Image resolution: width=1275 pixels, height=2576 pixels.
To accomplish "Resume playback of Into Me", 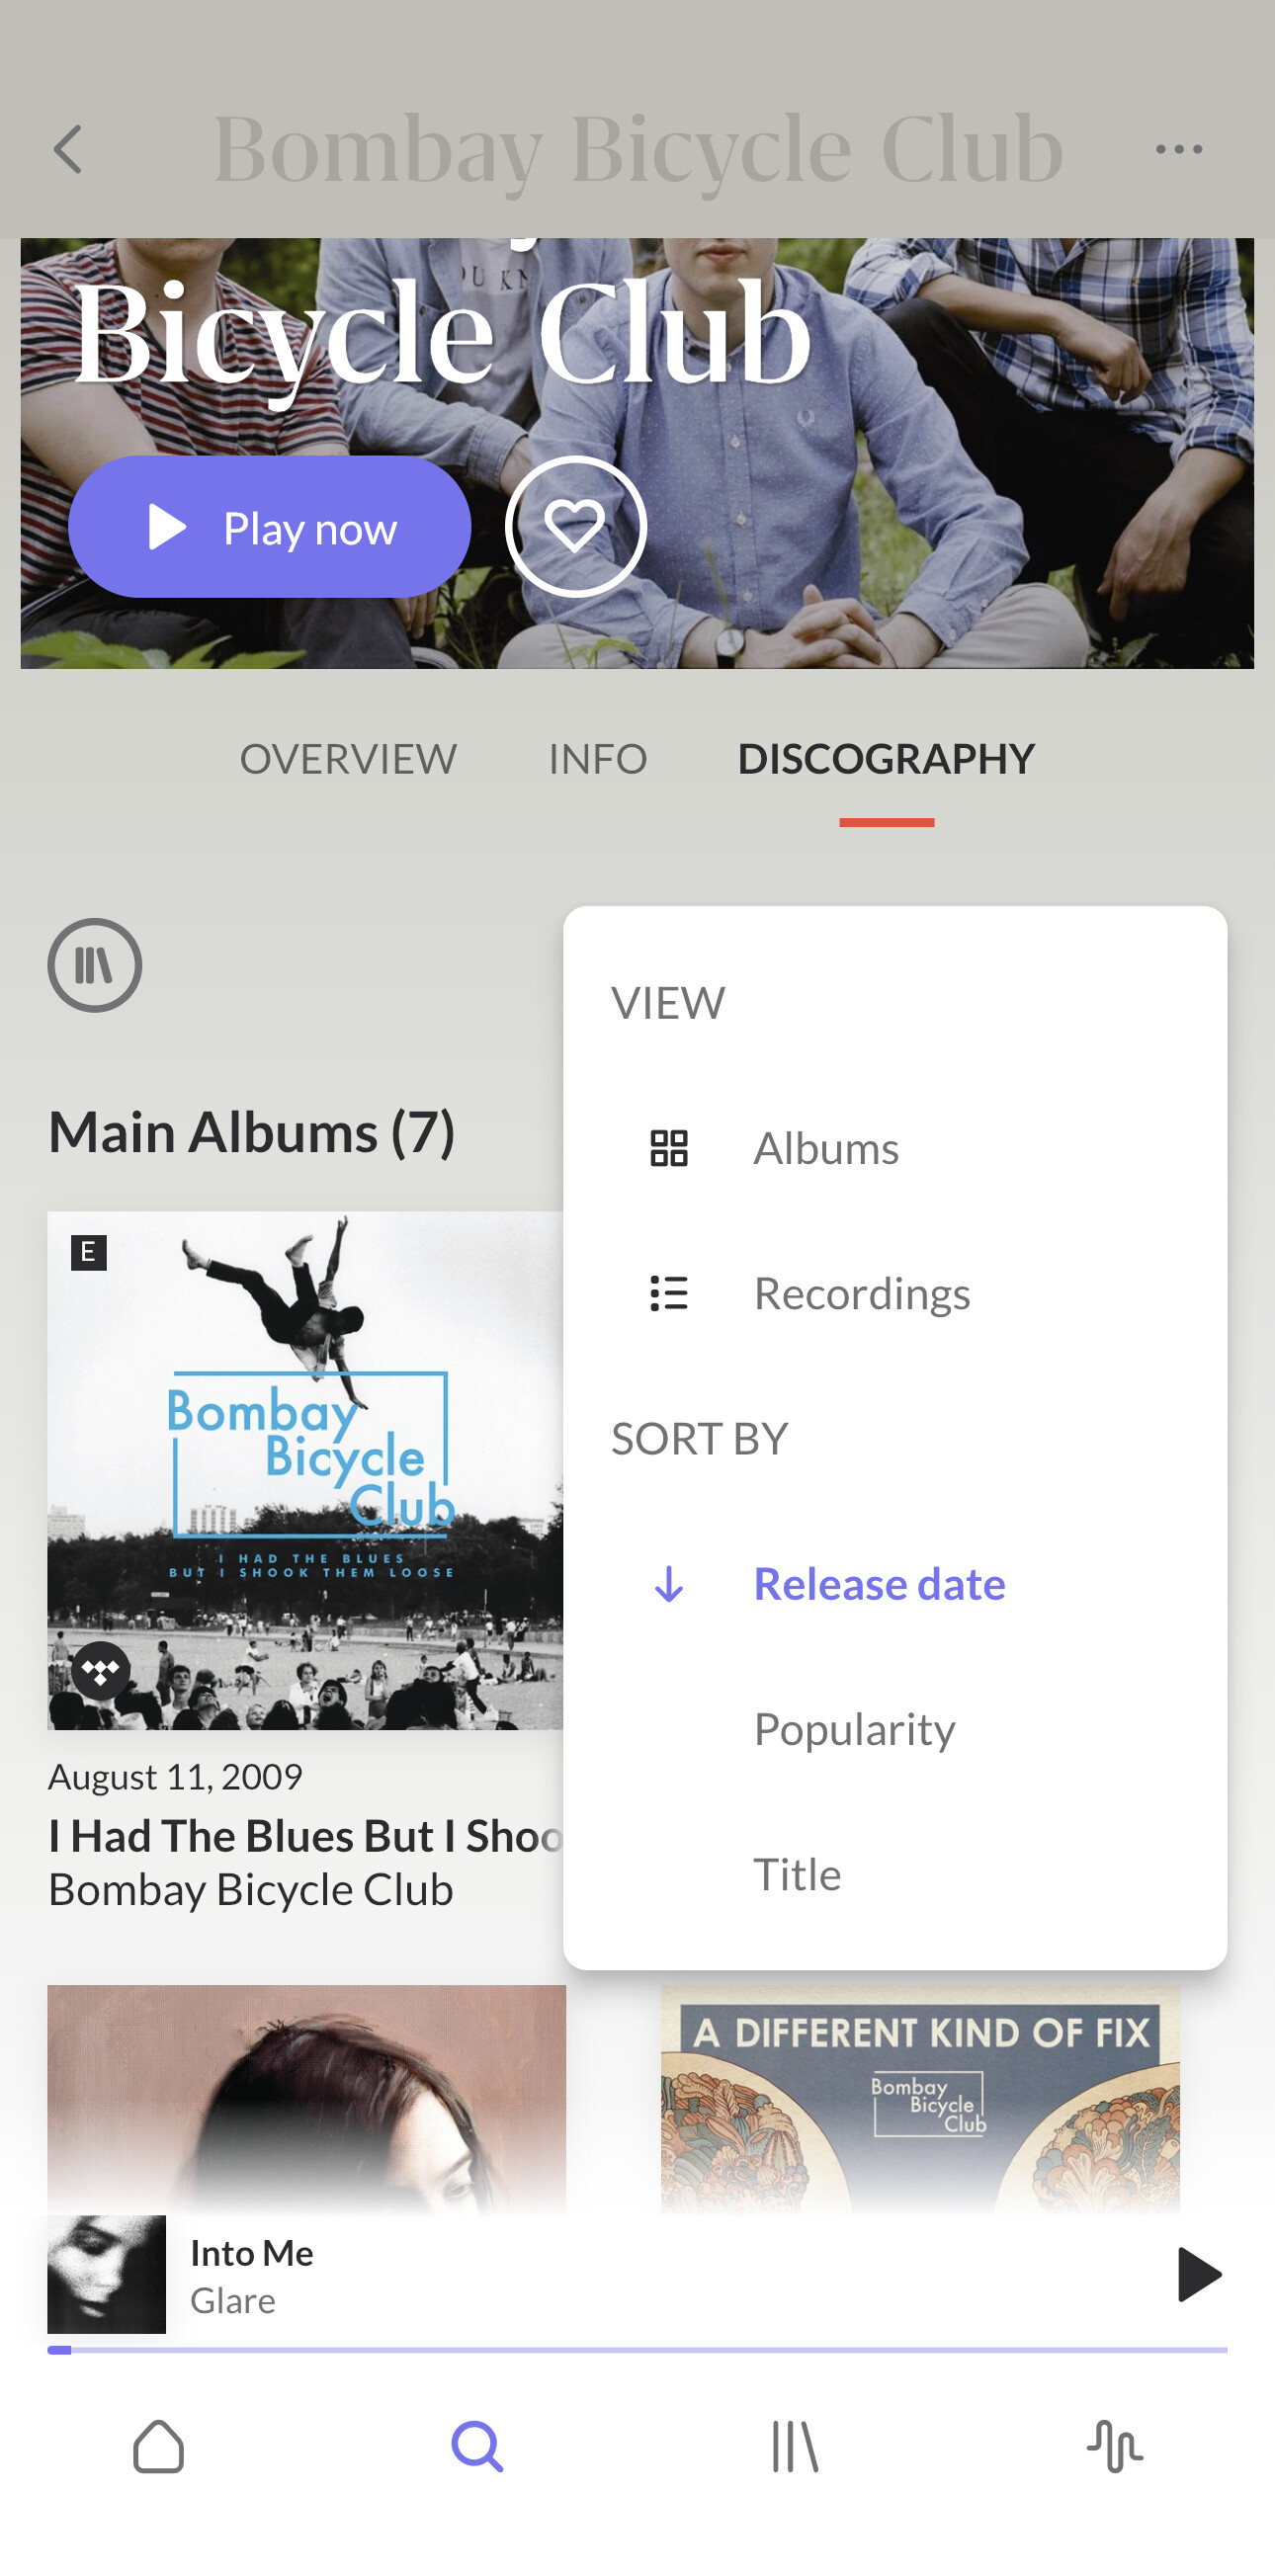I will 1198,2274.
